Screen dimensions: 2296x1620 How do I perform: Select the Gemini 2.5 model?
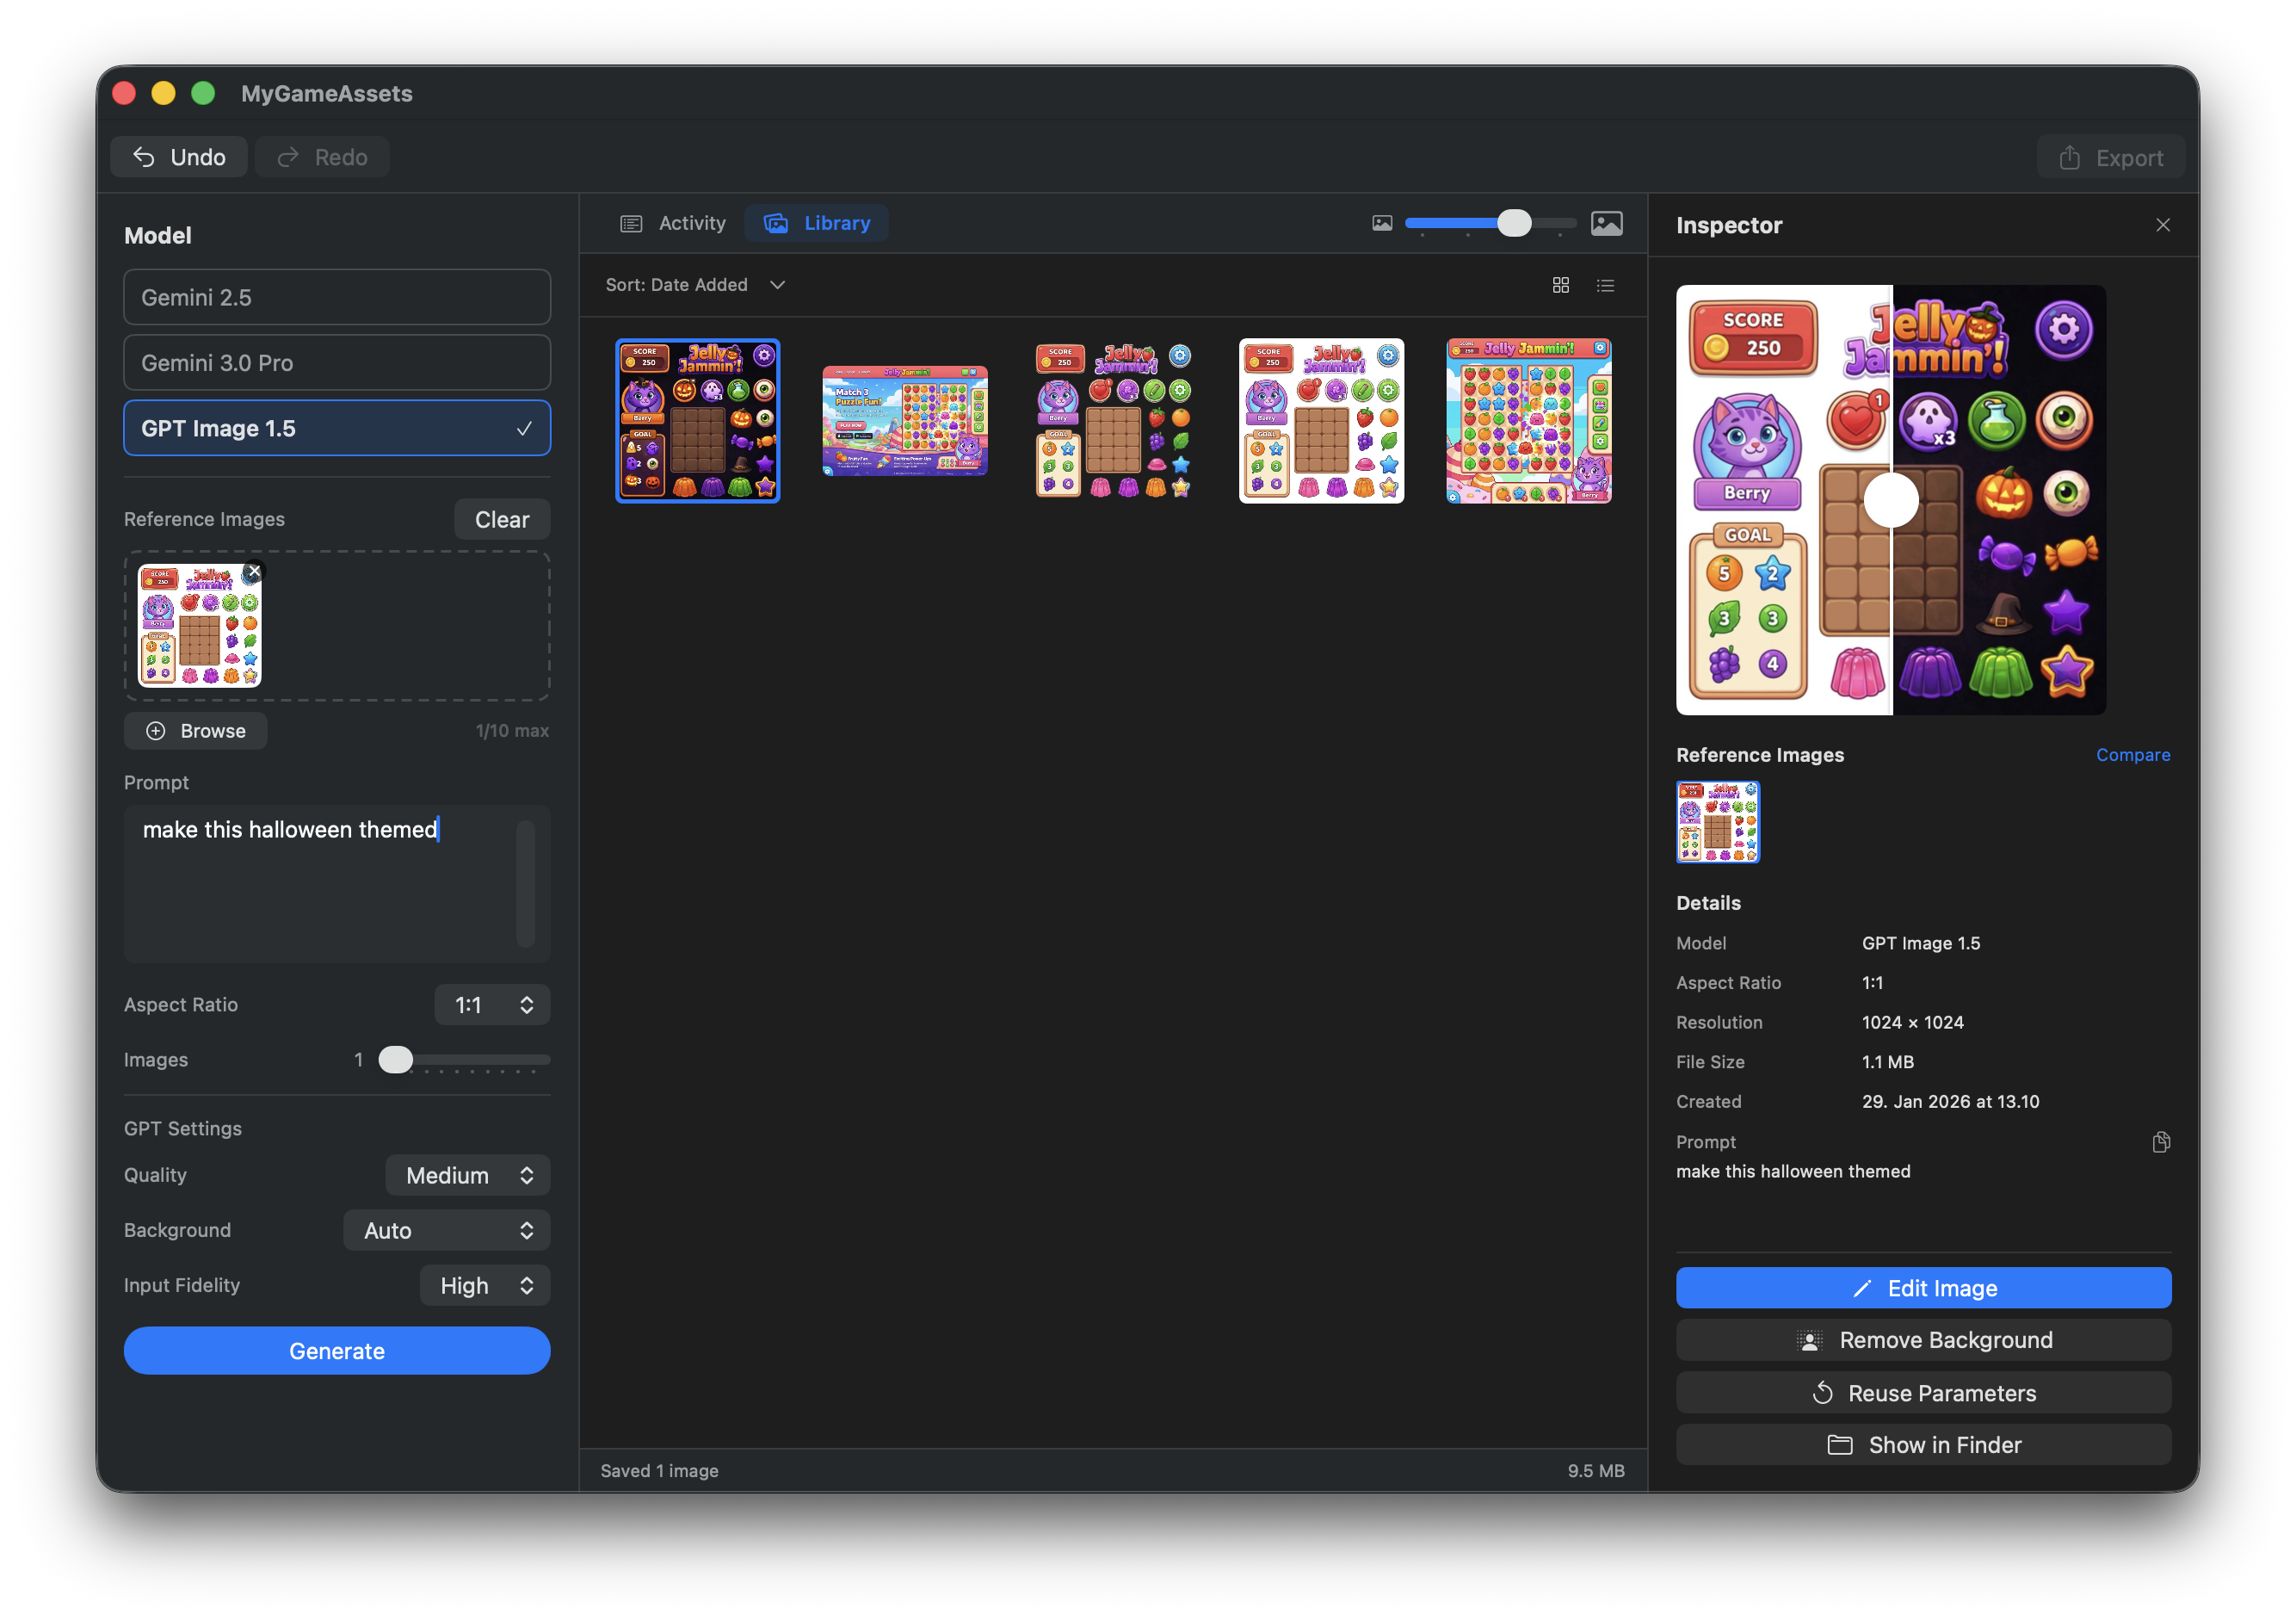pos(337,297)
